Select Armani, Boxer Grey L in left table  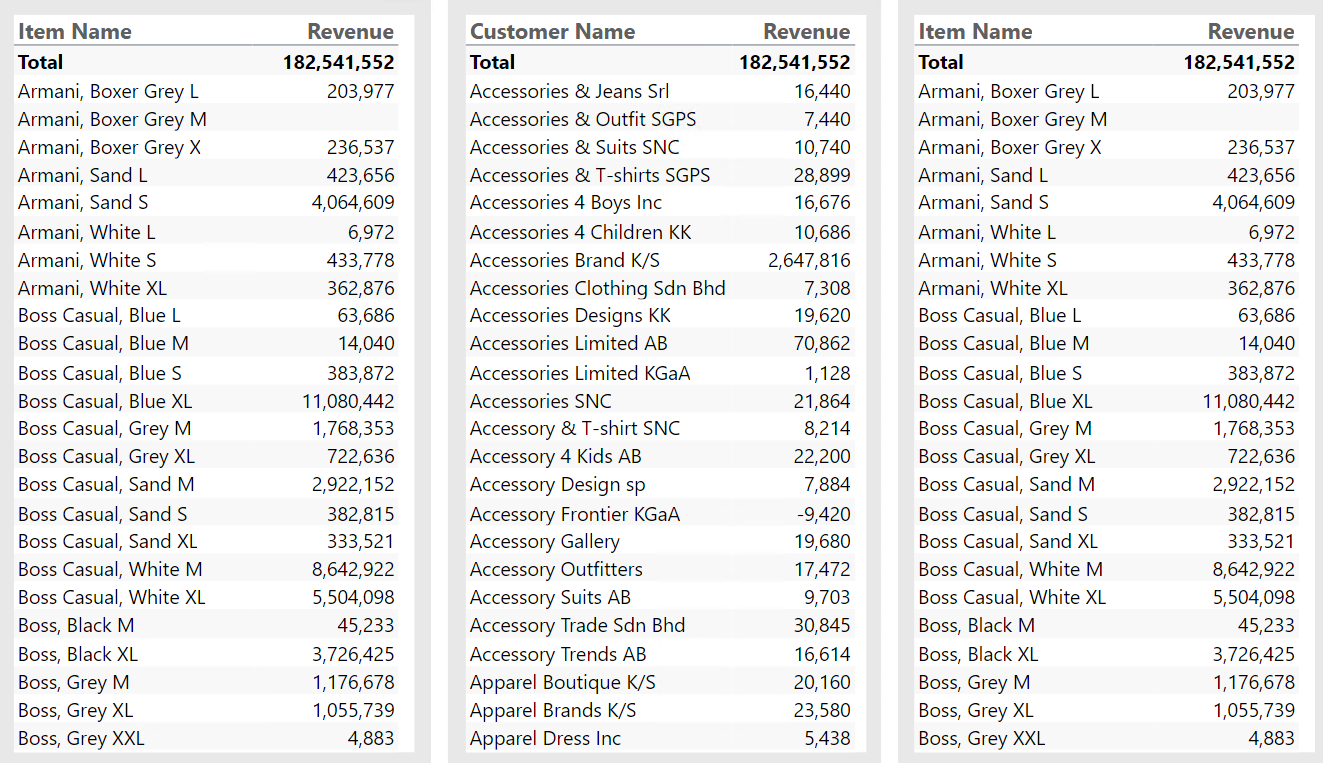[108, 91]
